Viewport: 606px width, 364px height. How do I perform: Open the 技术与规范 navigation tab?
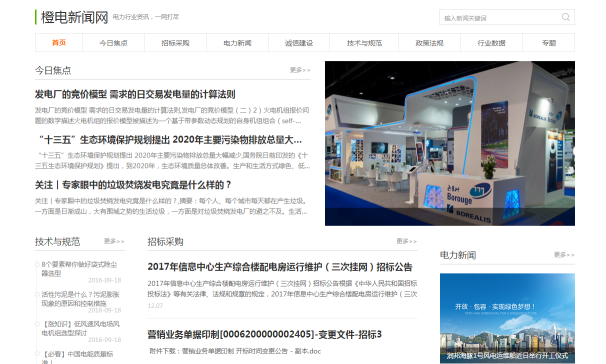click(x=364, y=43)
